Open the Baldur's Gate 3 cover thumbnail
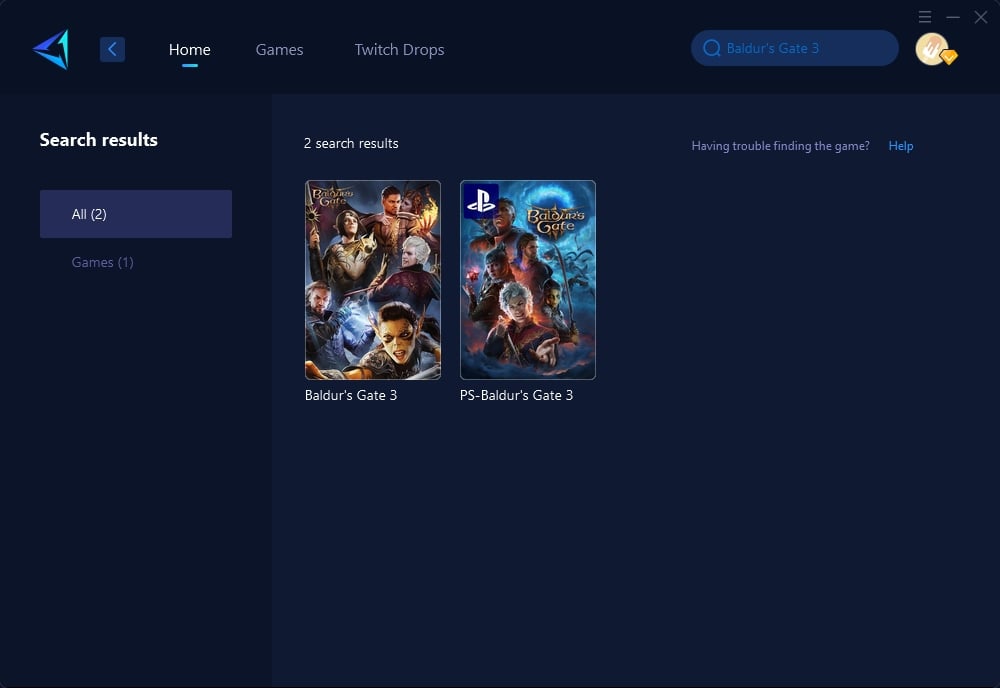 372,279
